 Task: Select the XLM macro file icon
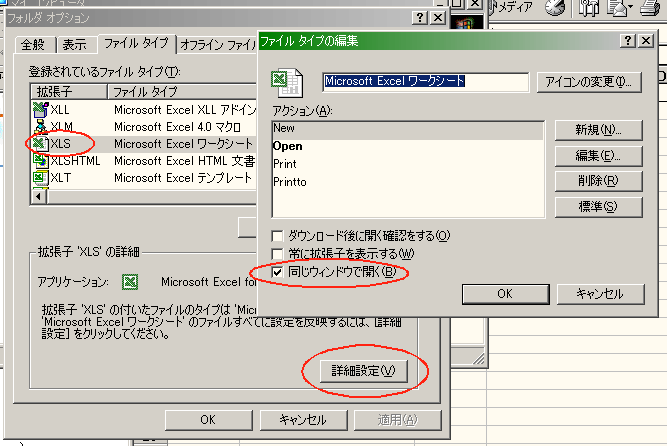pos(40,127)
